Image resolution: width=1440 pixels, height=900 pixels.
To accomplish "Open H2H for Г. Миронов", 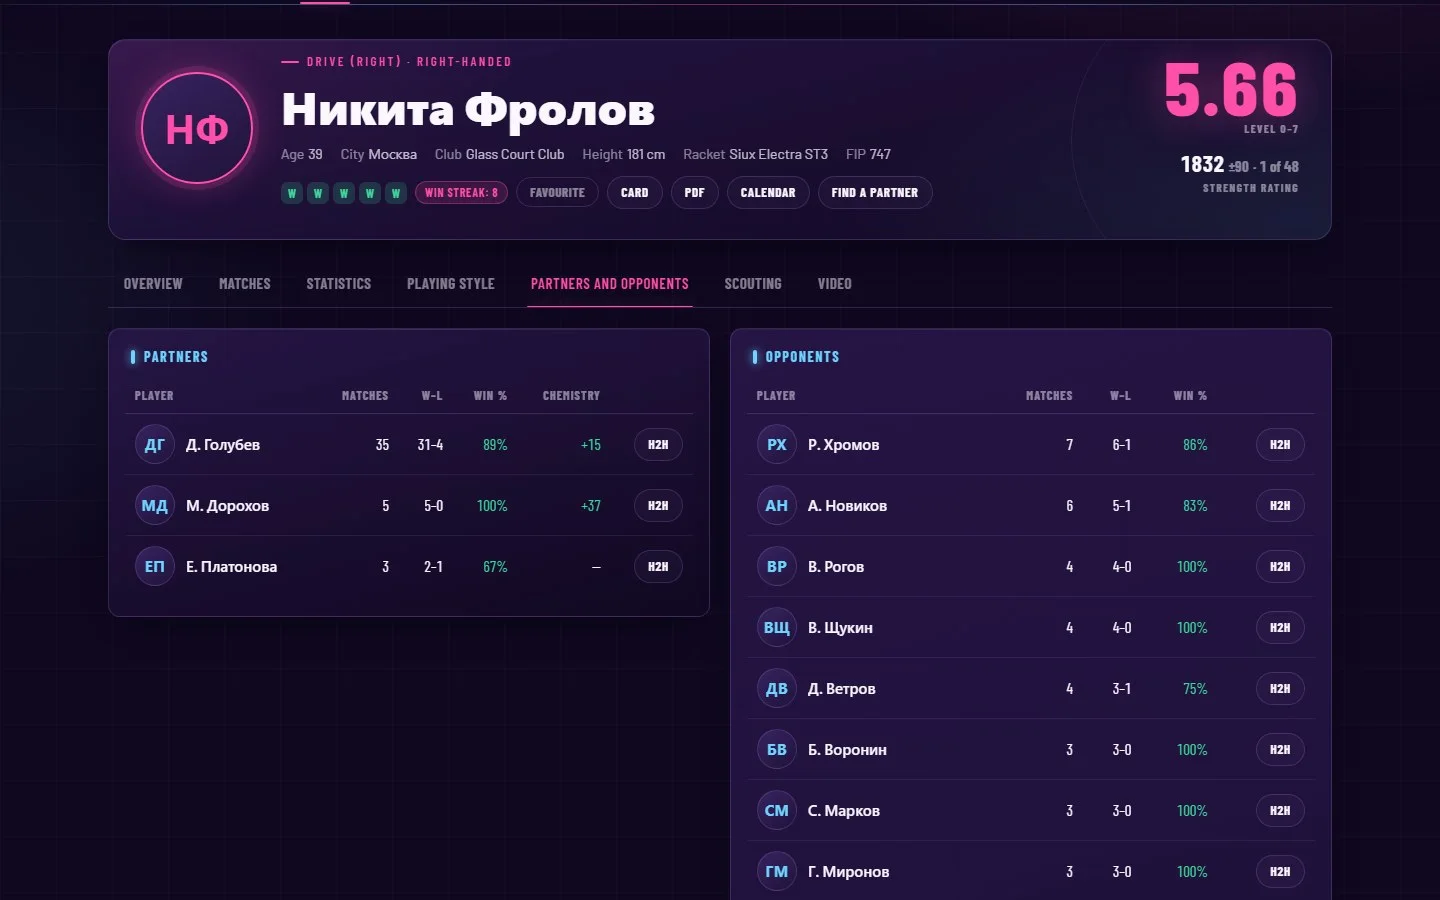I will tap(1280, 872).
